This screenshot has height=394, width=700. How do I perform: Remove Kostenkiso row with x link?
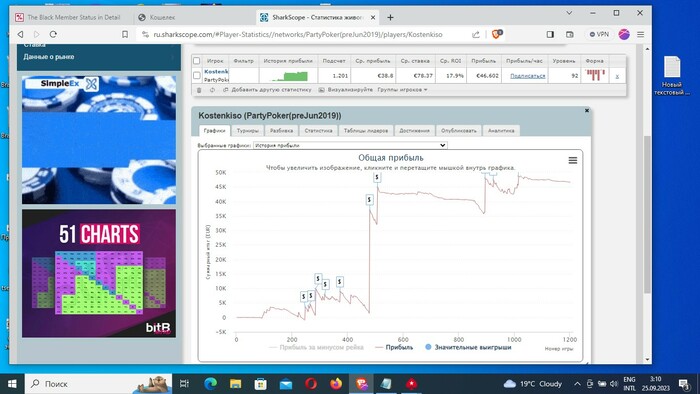pos(617,76)
